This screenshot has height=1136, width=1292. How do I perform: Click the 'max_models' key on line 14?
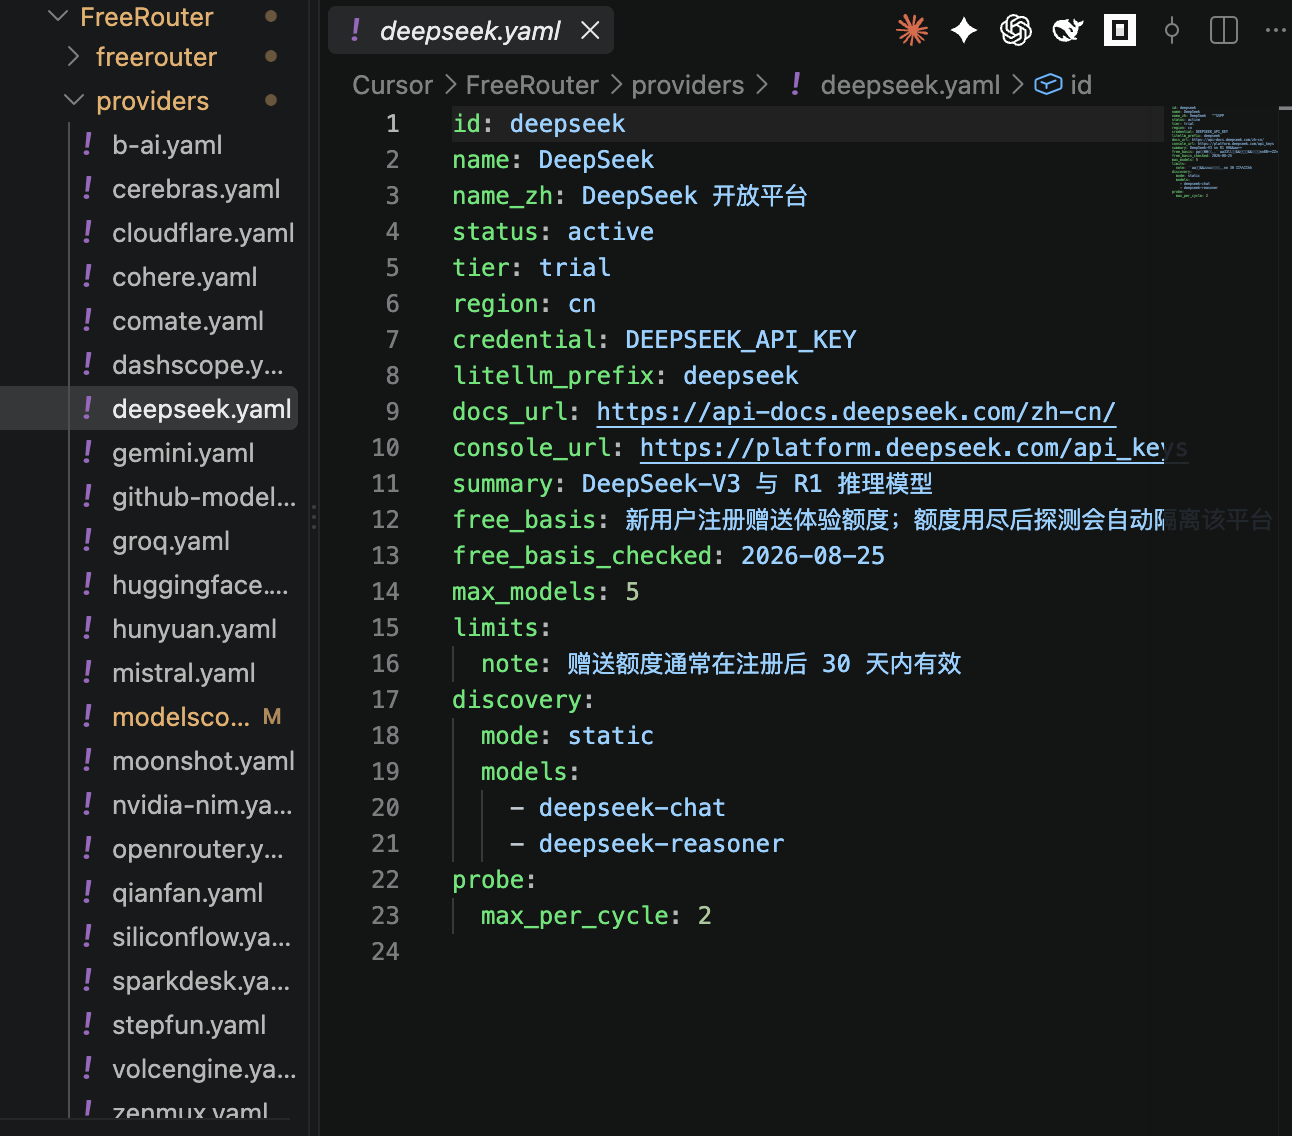[524, 592]
